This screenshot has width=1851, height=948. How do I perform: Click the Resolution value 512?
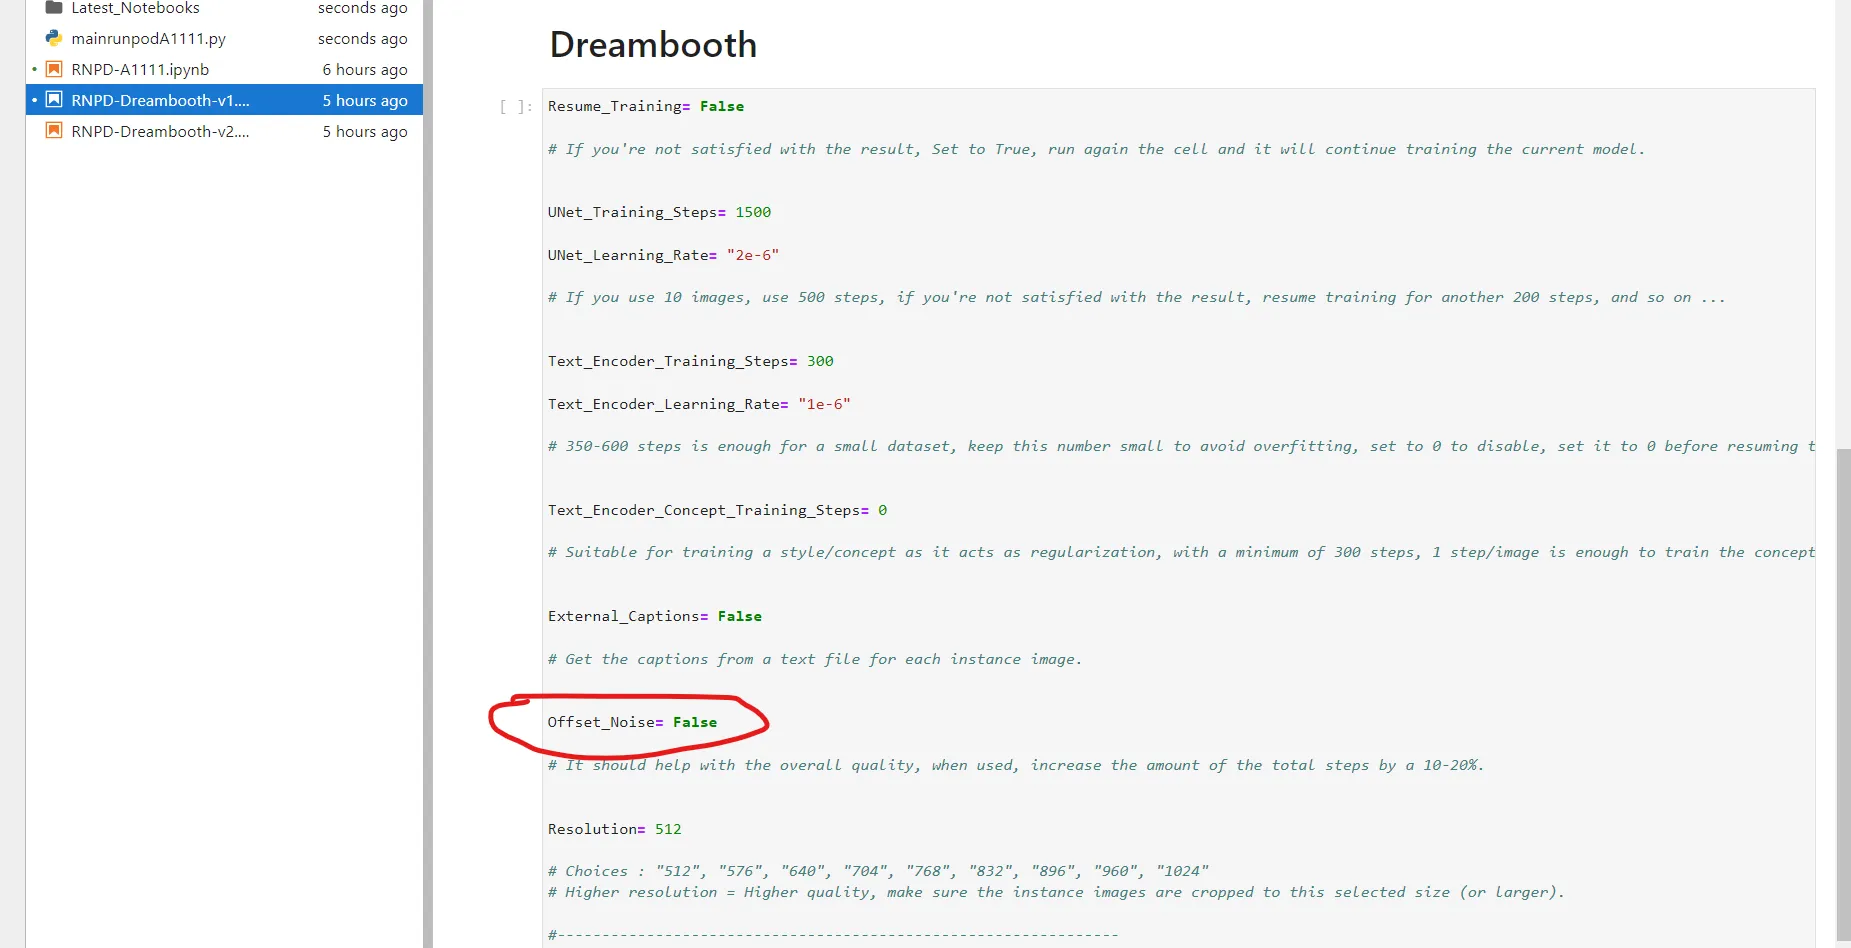668,830
